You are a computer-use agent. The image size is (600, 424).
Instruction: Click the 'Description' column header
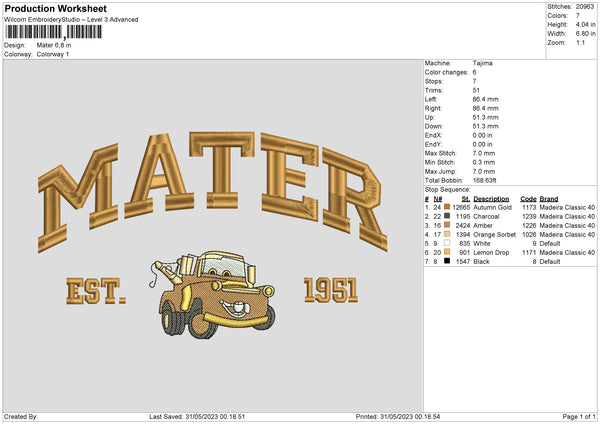coord(491,199)
